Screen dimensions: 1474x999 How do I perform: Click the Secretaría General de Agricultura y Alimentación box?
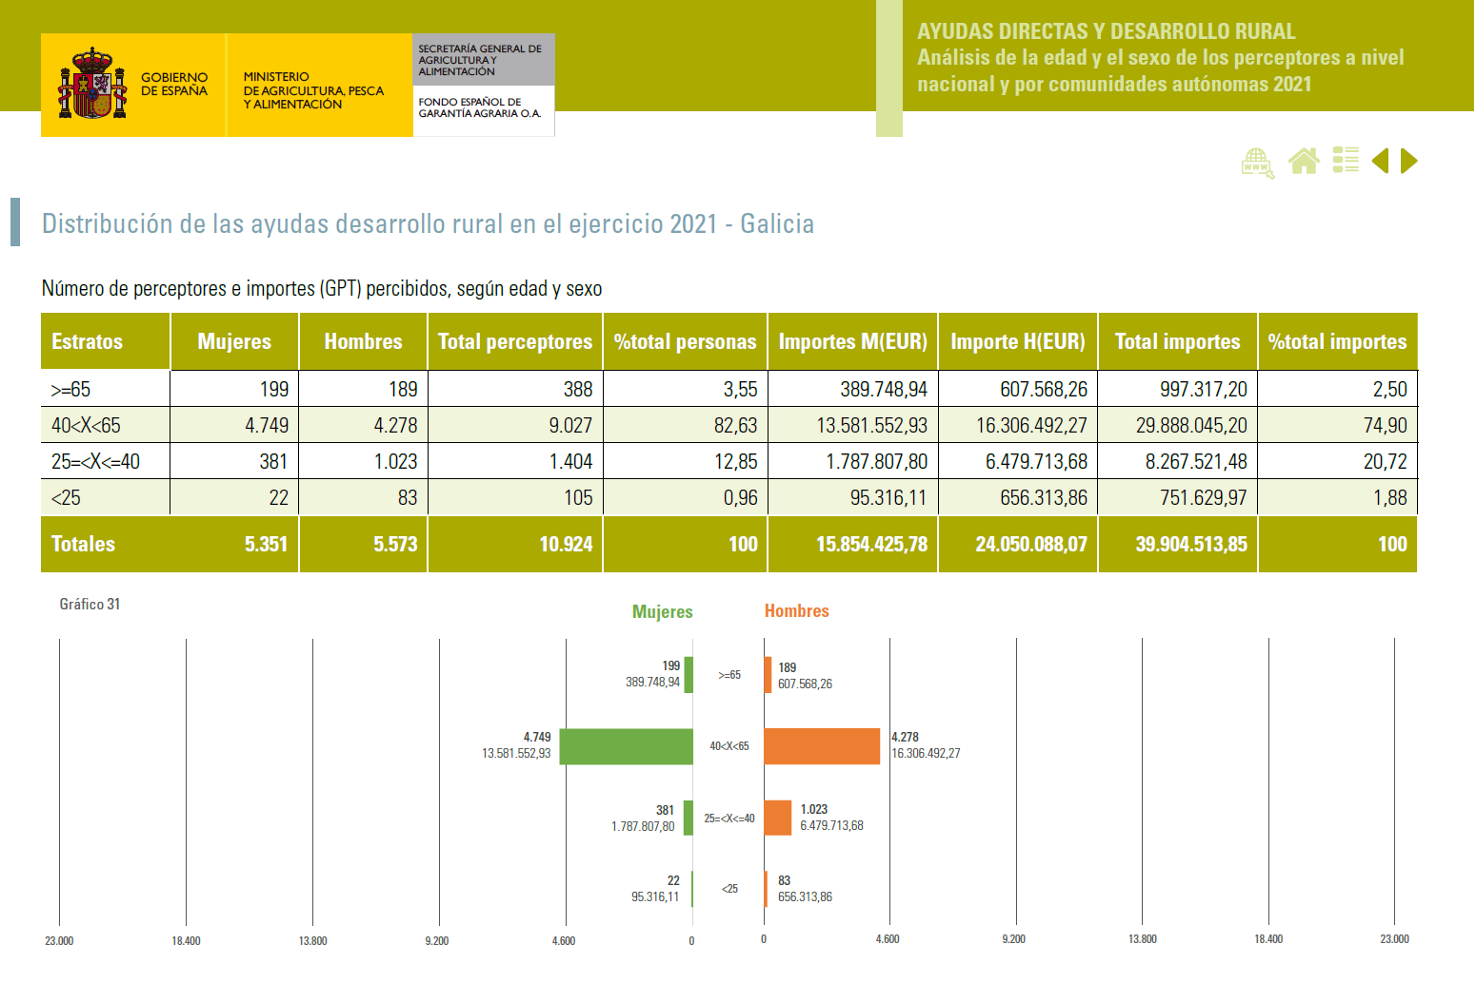point(484,60)
